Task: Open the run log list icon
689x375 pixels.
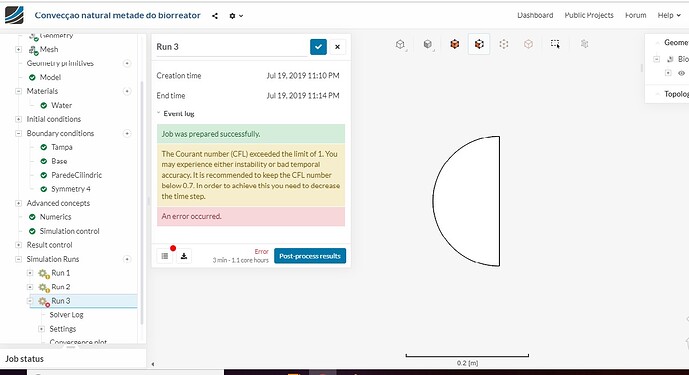Action: pyautogui.click(x=165, y=256)
